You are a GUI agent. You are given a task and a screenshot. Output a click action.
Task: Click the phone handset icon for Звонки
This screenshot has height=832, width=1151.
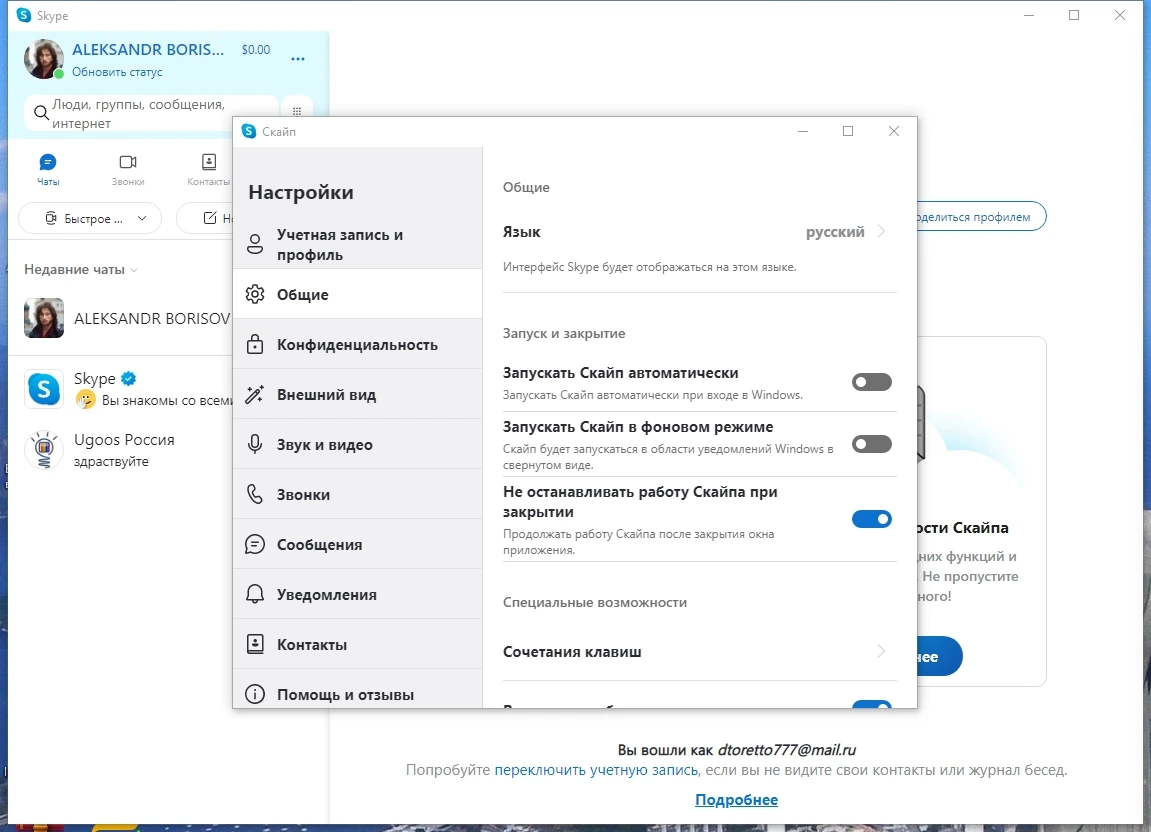click(x=255, y=494)
